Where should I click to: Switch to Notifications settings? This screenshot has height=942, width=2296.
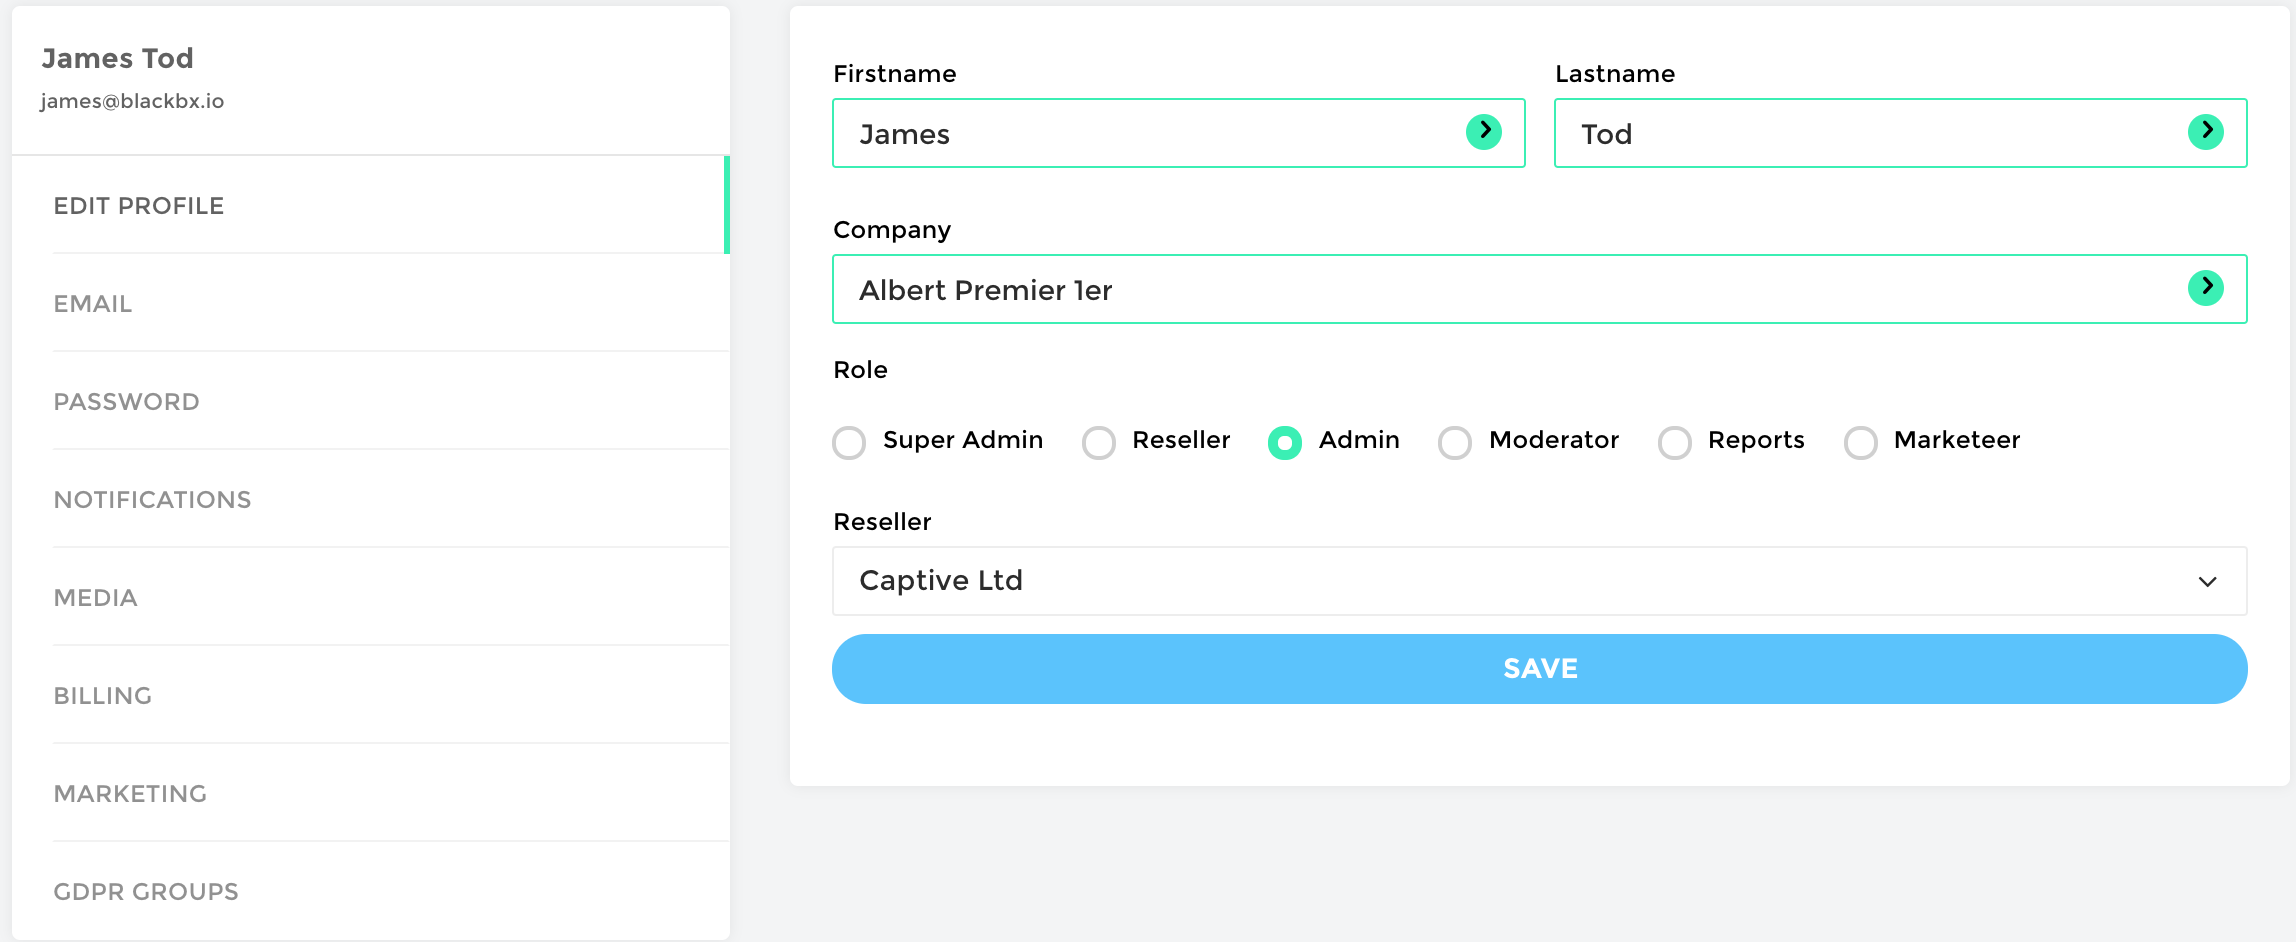[x=152, y=500]
